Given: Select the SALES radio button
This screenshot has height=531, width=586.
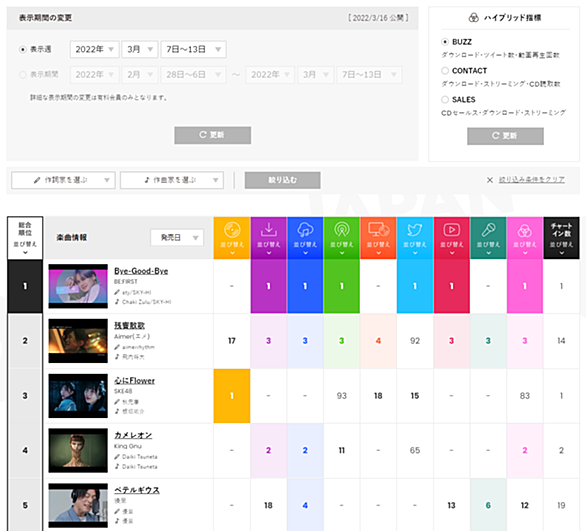Looking at the screenshot, I should pyautogui.click(x=445, y=99).
